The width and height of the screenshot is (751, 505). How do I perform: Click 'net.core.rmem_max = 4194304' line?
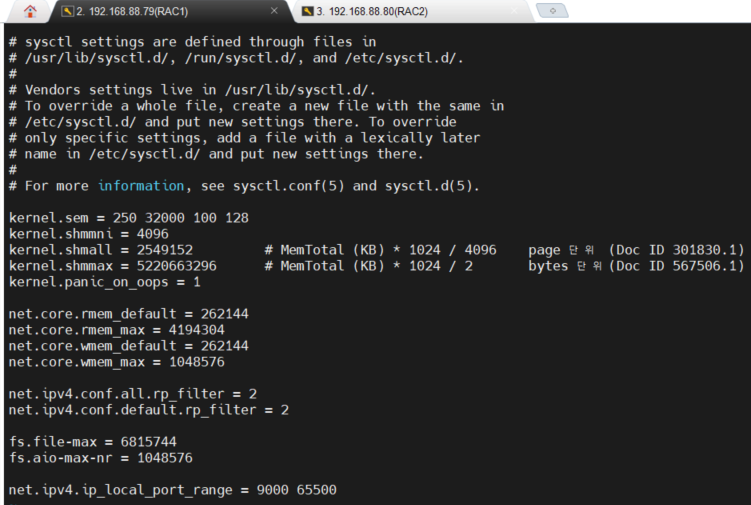point(117,330)
